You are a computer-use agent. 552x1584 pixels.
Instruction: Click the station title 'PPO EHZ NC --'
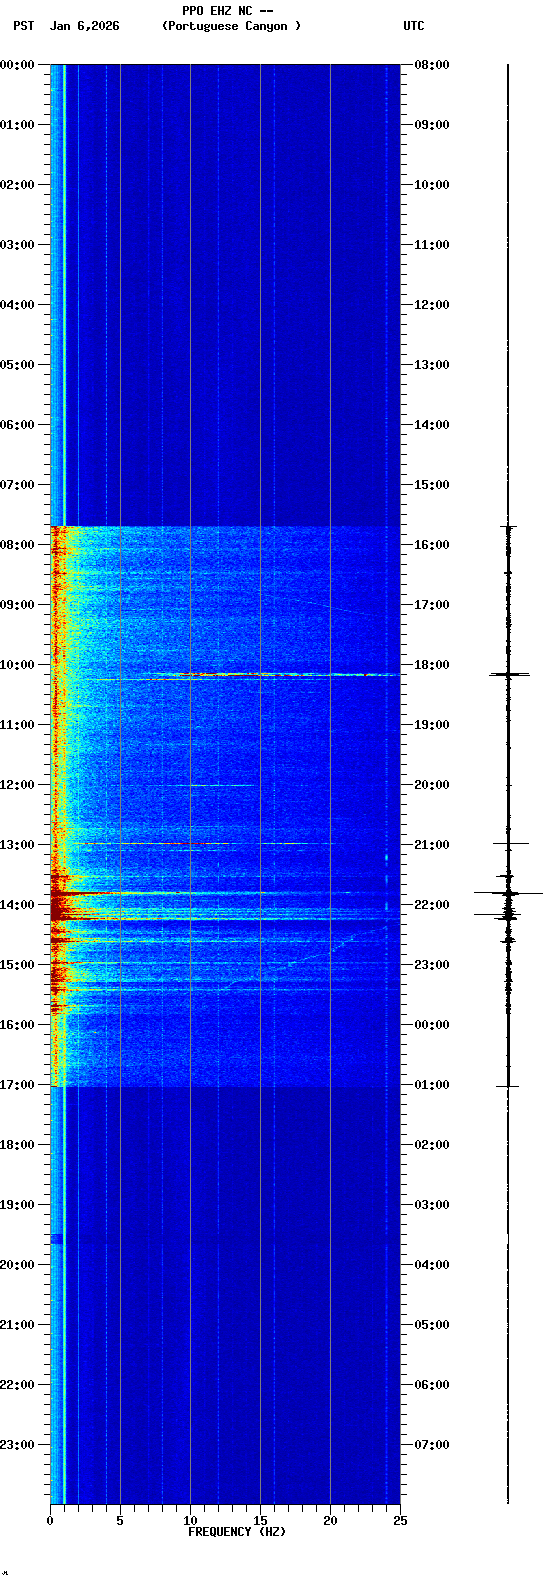tap(227, 11)
